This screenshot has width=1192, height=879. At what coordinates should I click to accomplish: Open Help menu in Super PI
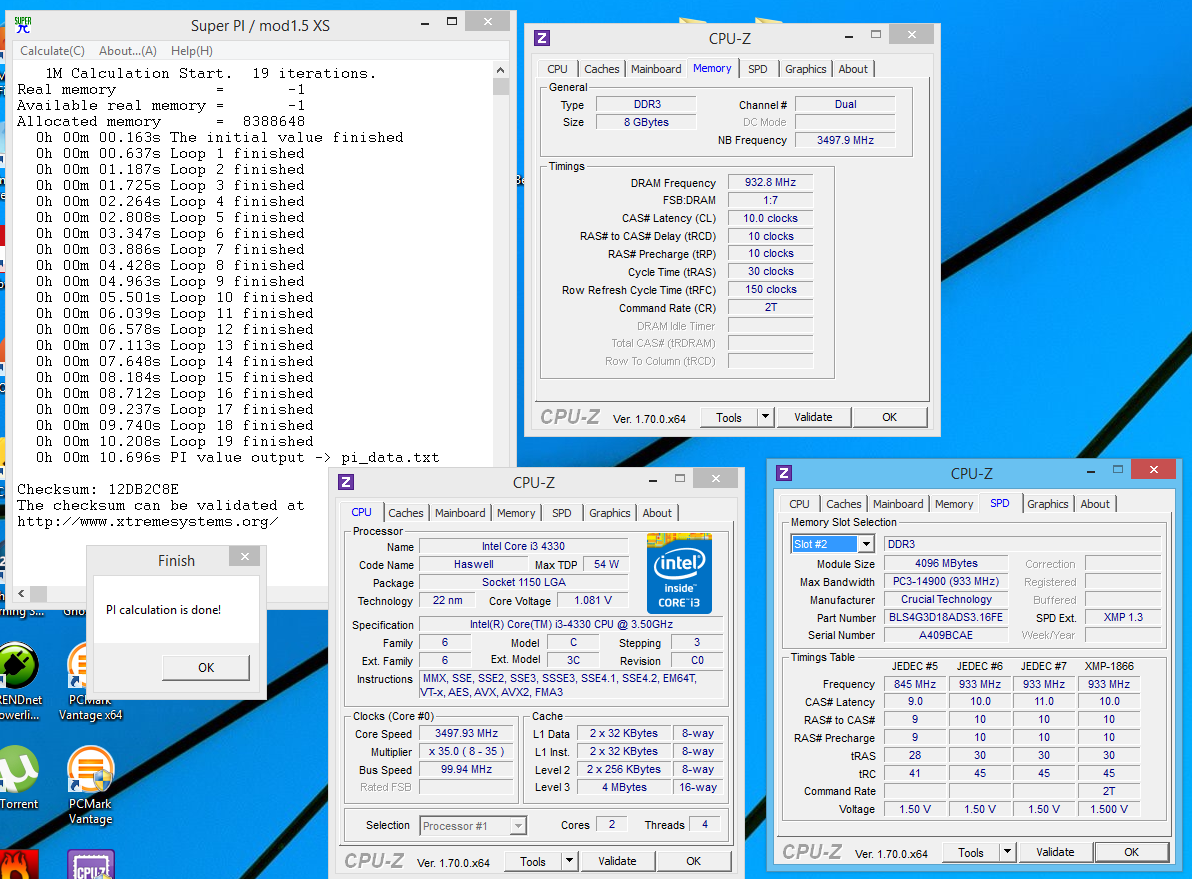click(x=192, y=51)
